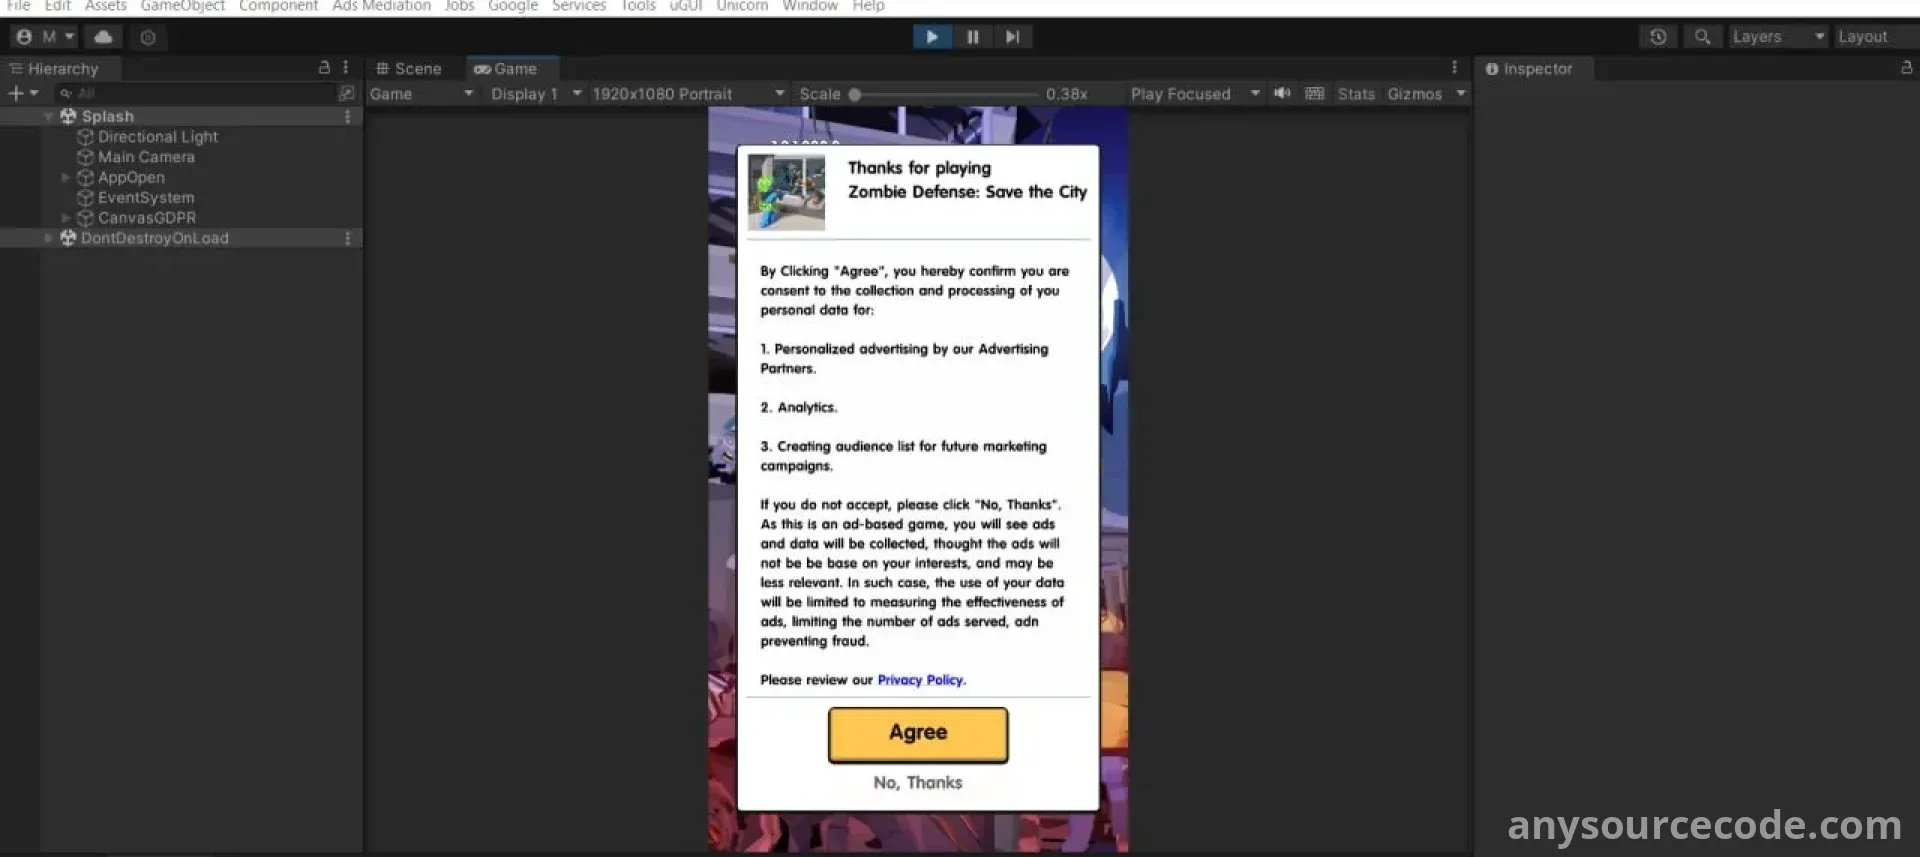Open the Splash scene options menu
1920x857 pixels.
347,117
